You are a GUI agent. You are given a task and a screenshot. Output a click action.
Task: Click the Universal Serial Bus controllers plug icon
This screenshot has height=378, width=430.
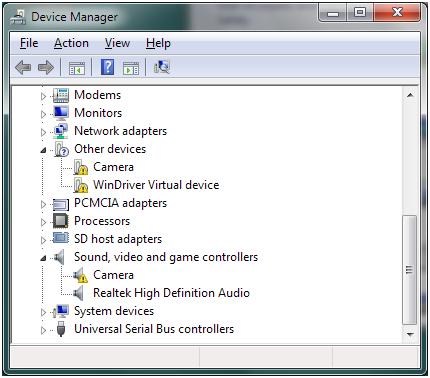61,329
